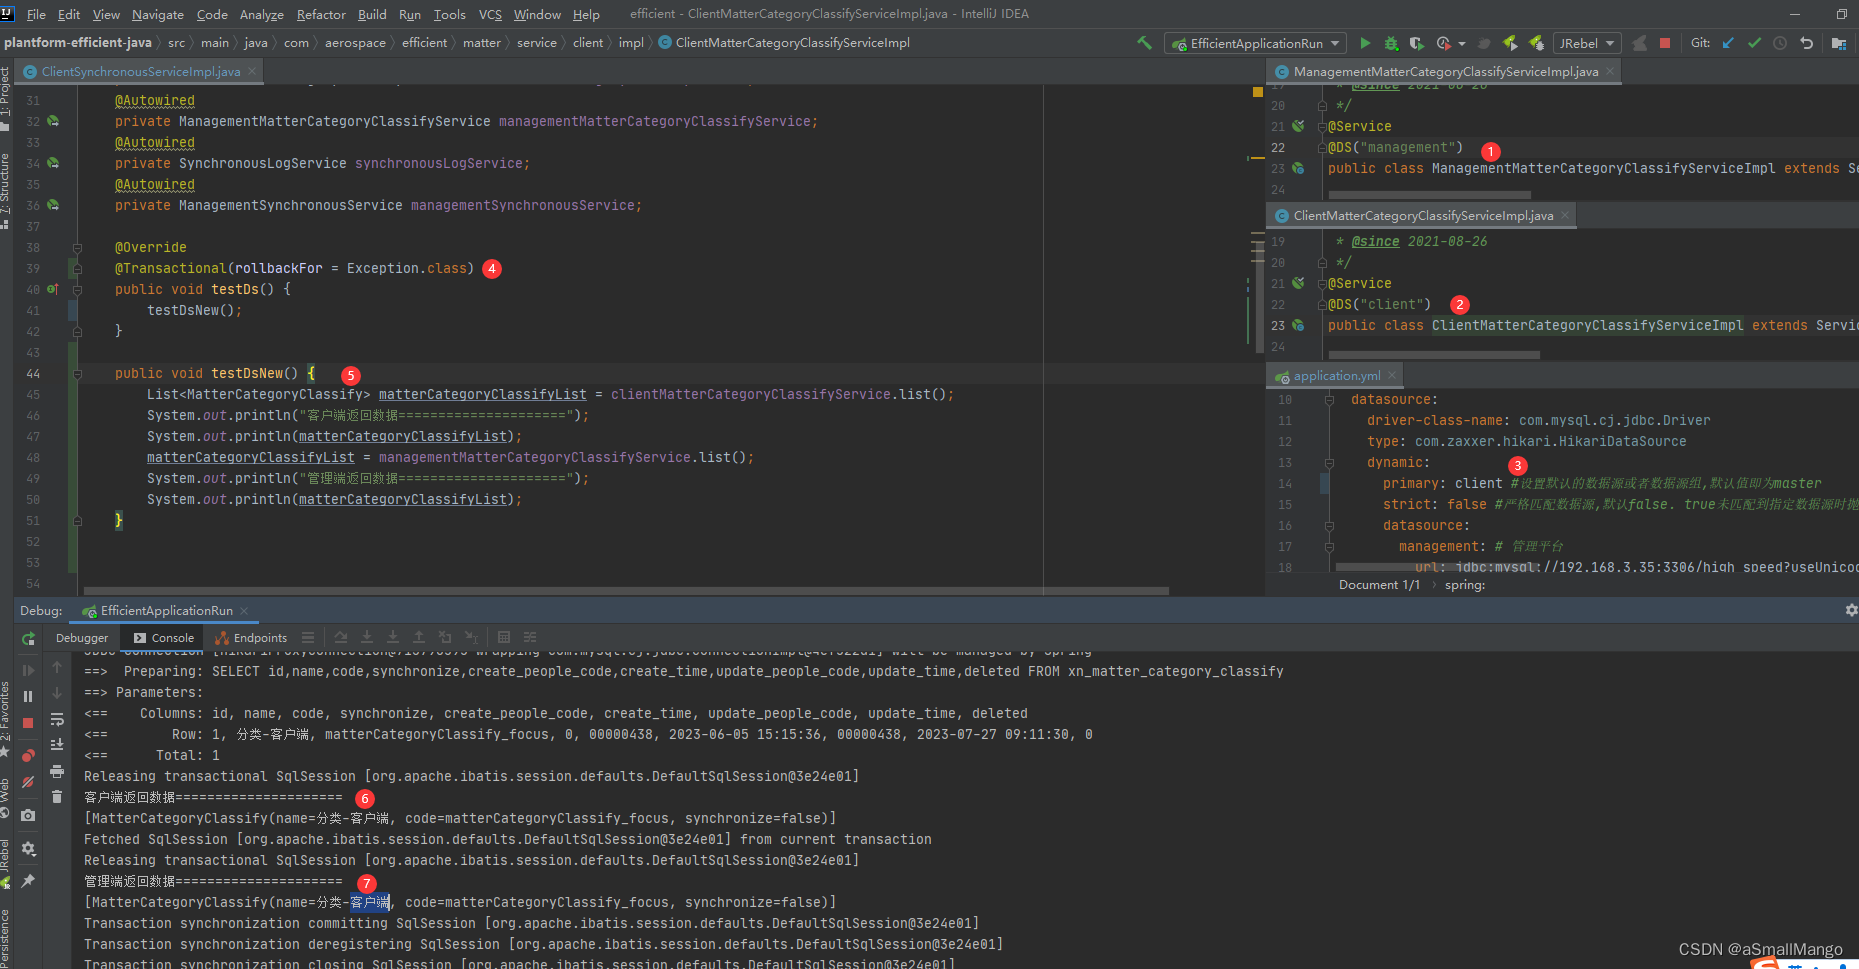
Task: Open the Build menu
Action: coord(372,14)
